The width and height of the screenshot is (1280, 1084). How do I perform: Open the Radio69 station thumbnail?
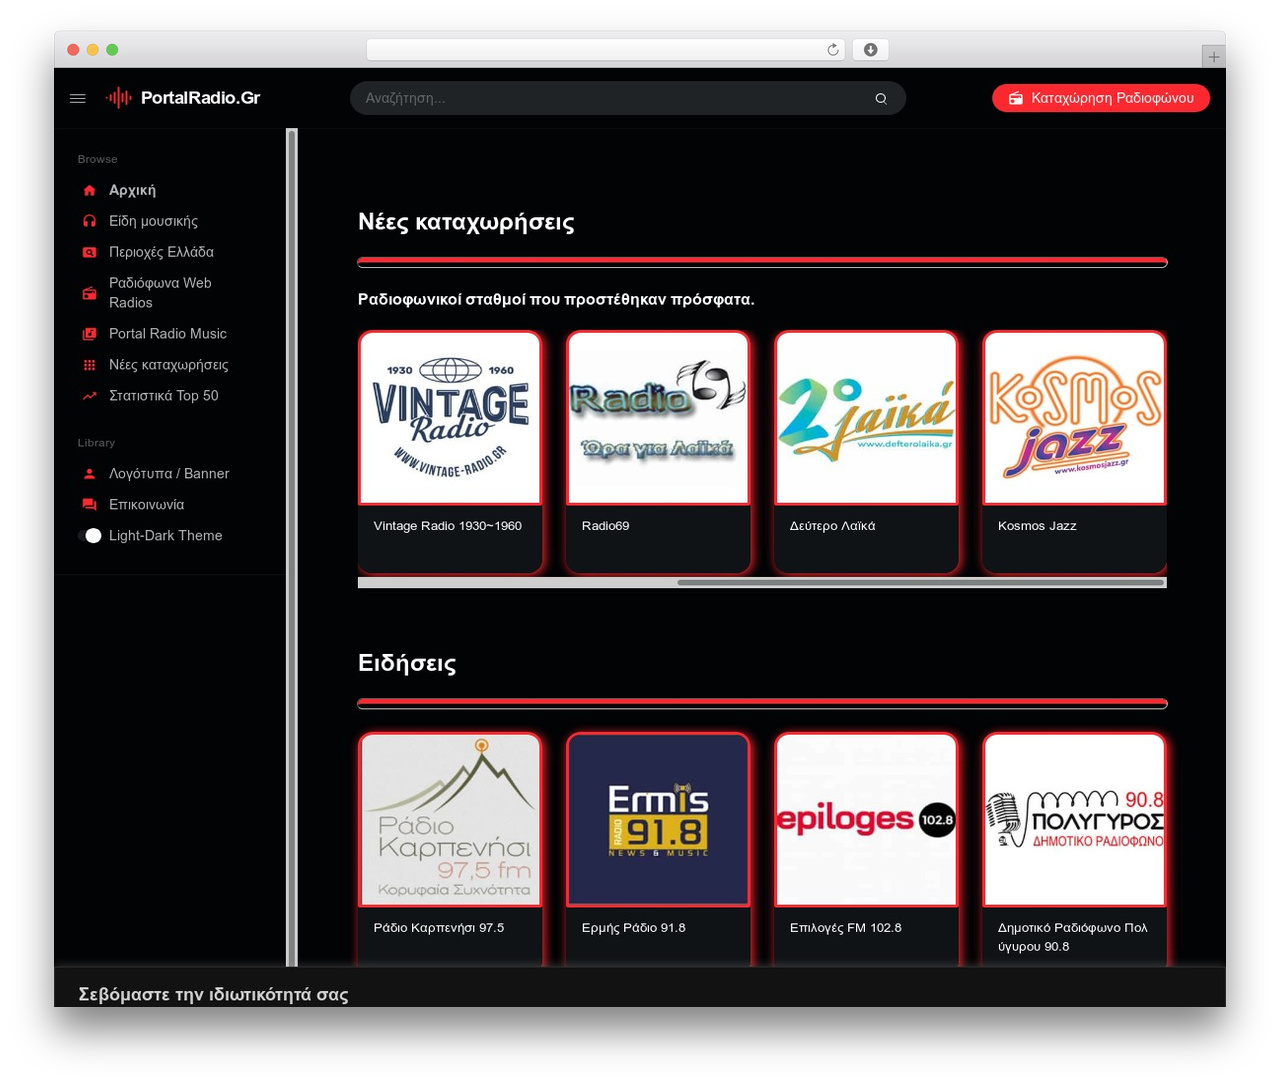click(x=658, y=418)
